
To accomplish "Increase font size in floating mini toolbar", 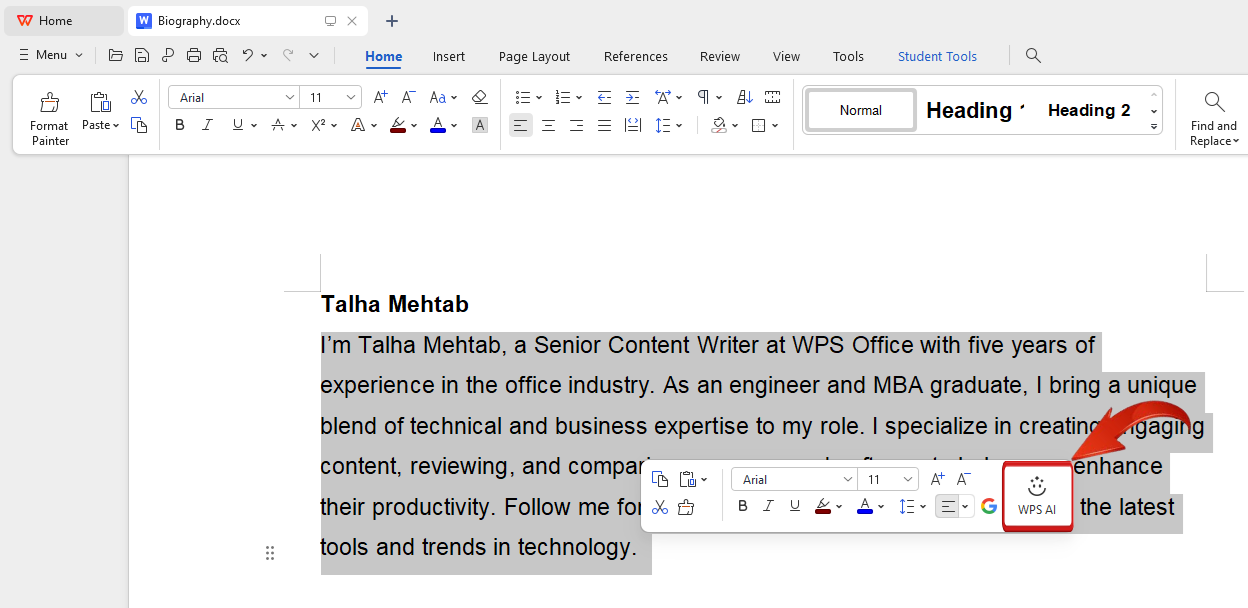I will (x=937, y=479).
